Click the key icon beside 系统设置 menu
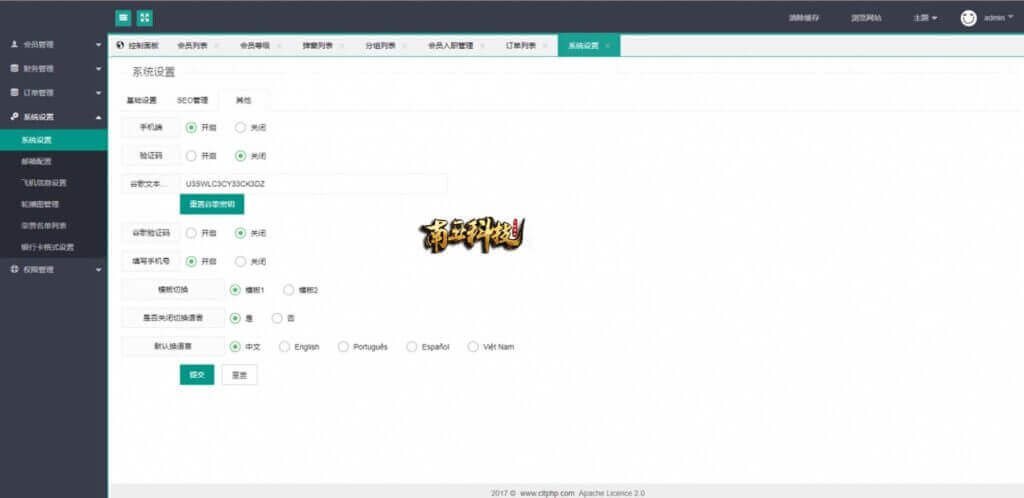Screen dimensions: 1024x498 click(14, 117)
